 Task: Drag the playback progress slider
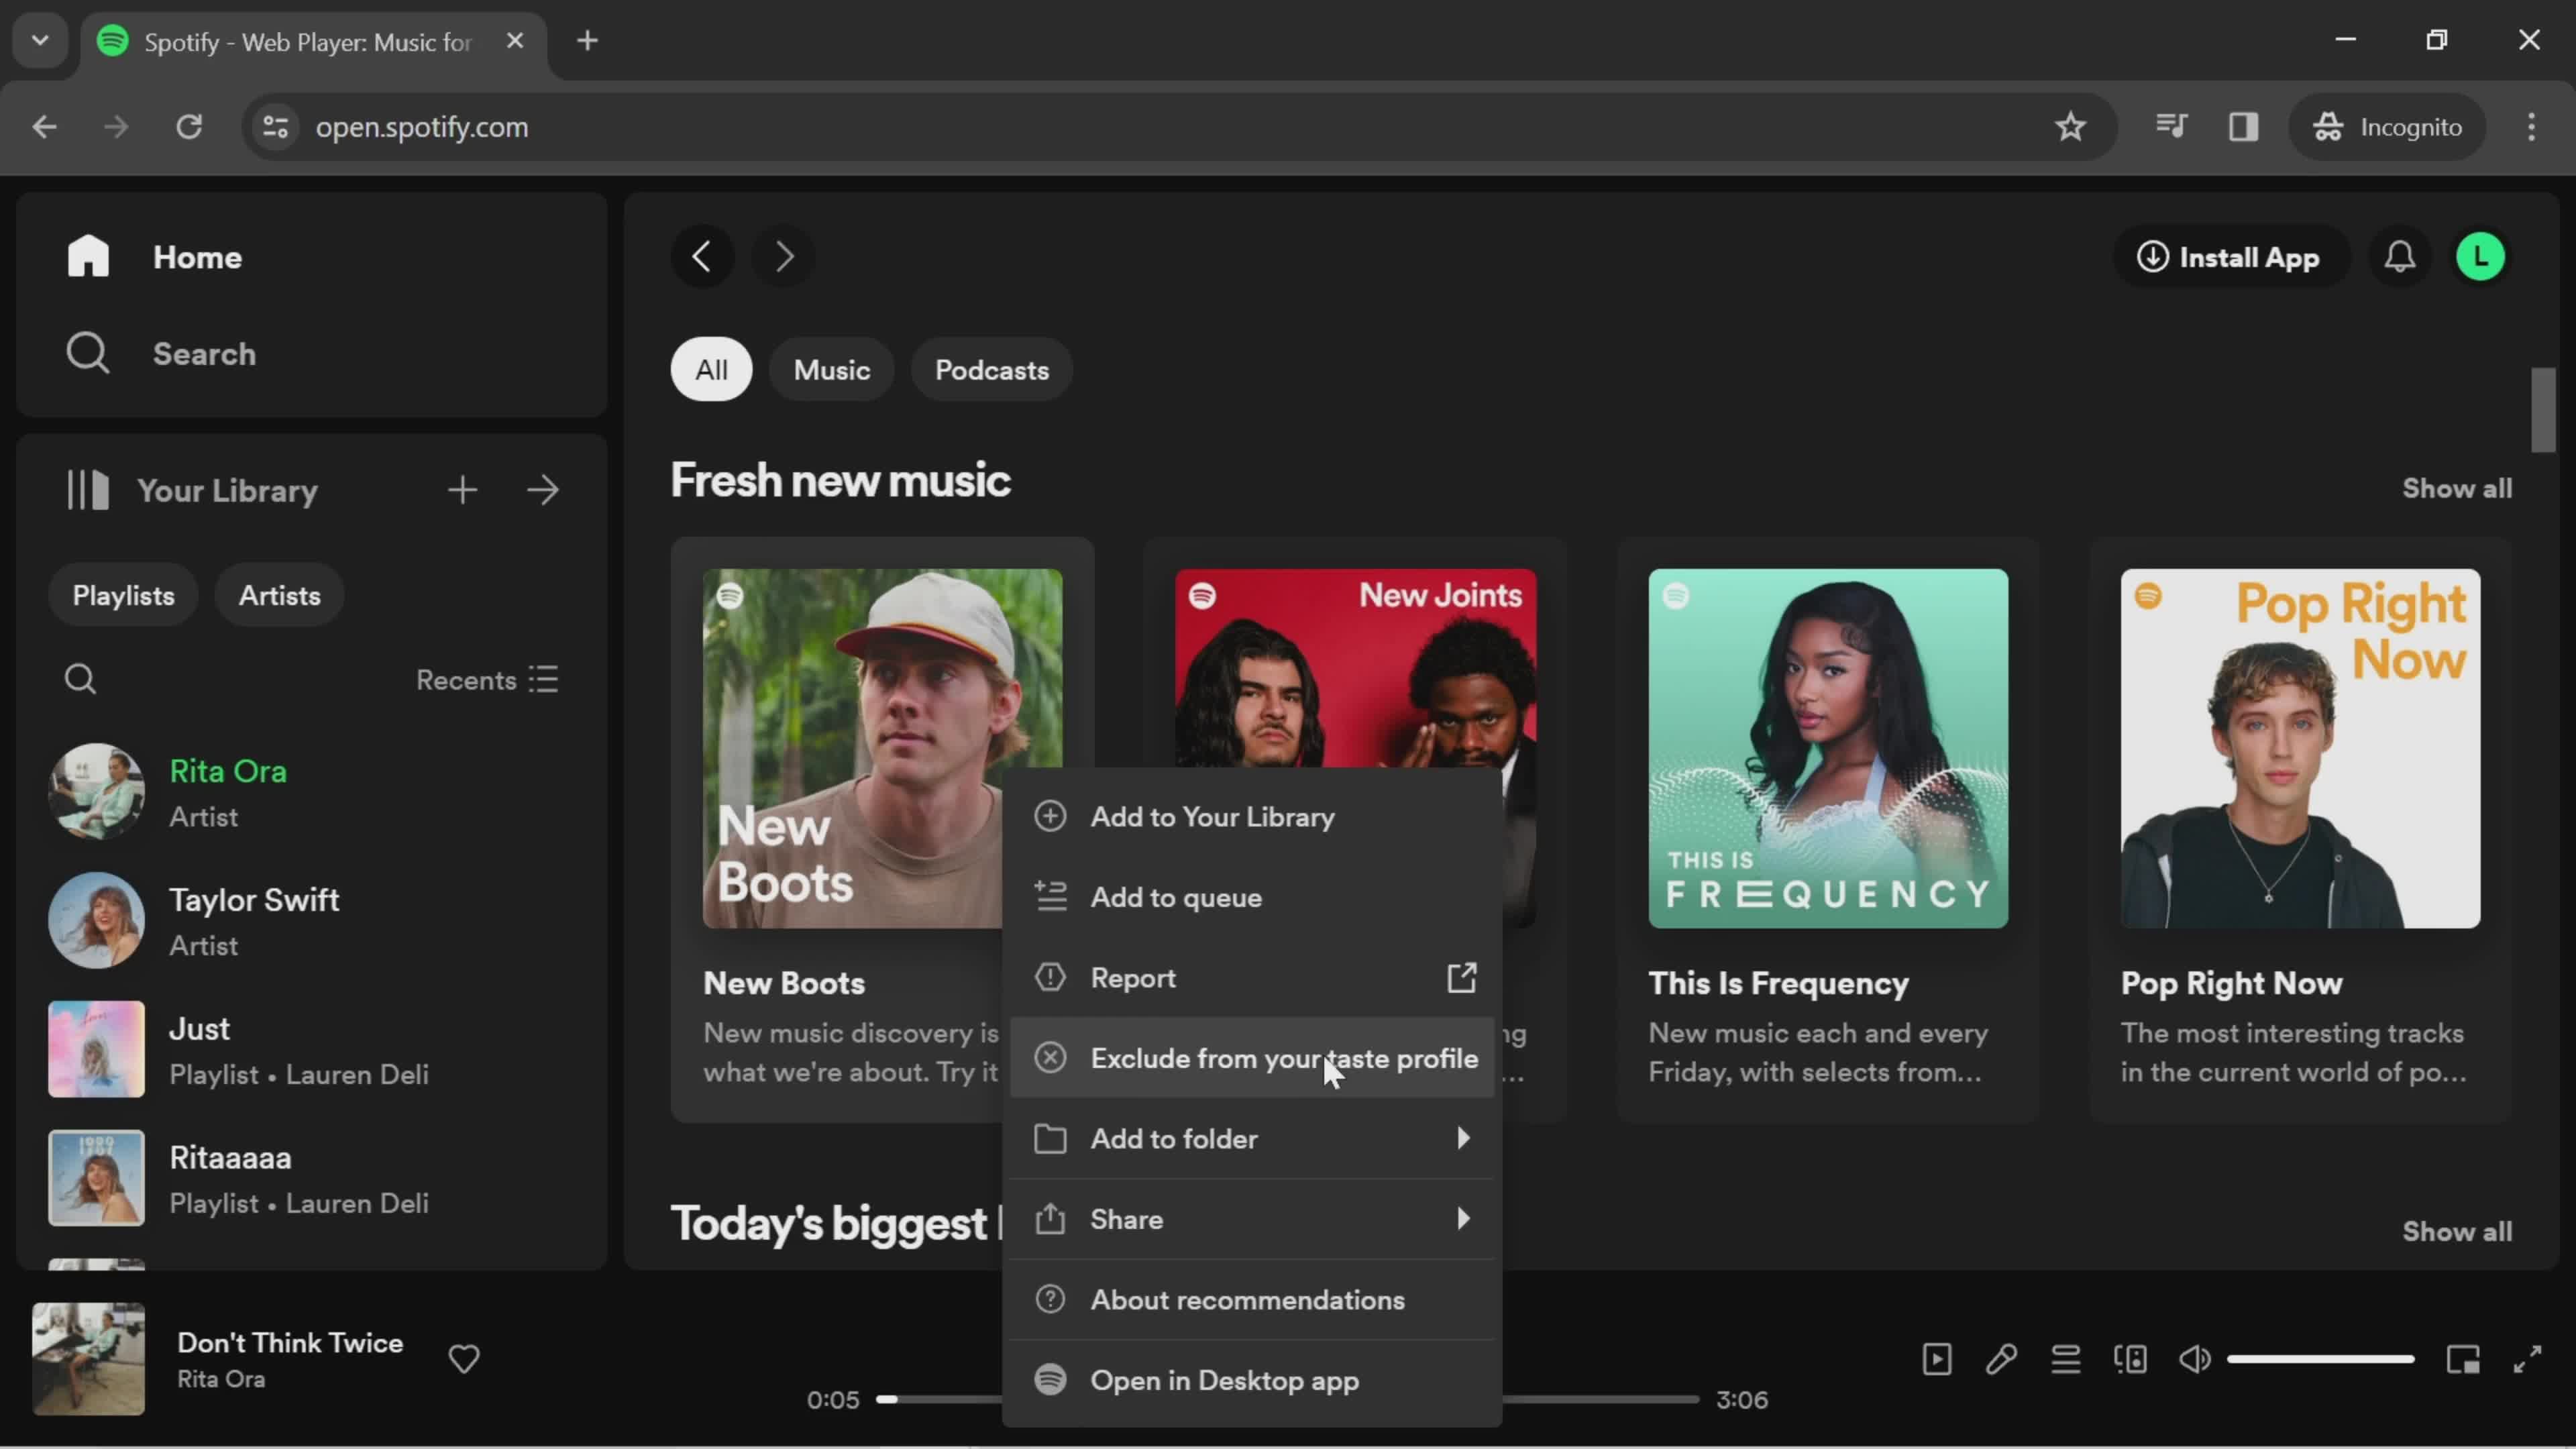[890, 1399]
